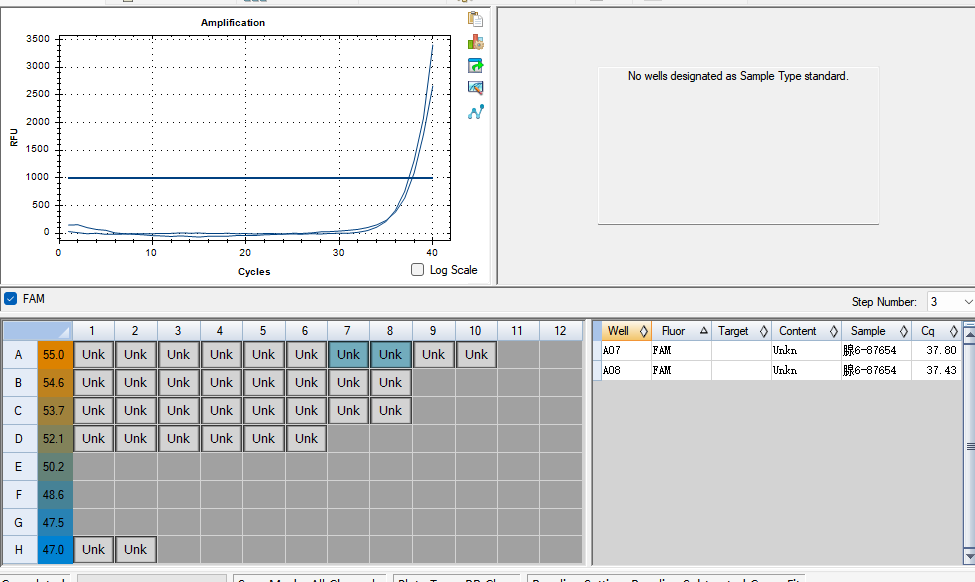This screenshot has height=582, width=975.
Task: Click Unkn content cell in row A08
Action: [806, 370]
